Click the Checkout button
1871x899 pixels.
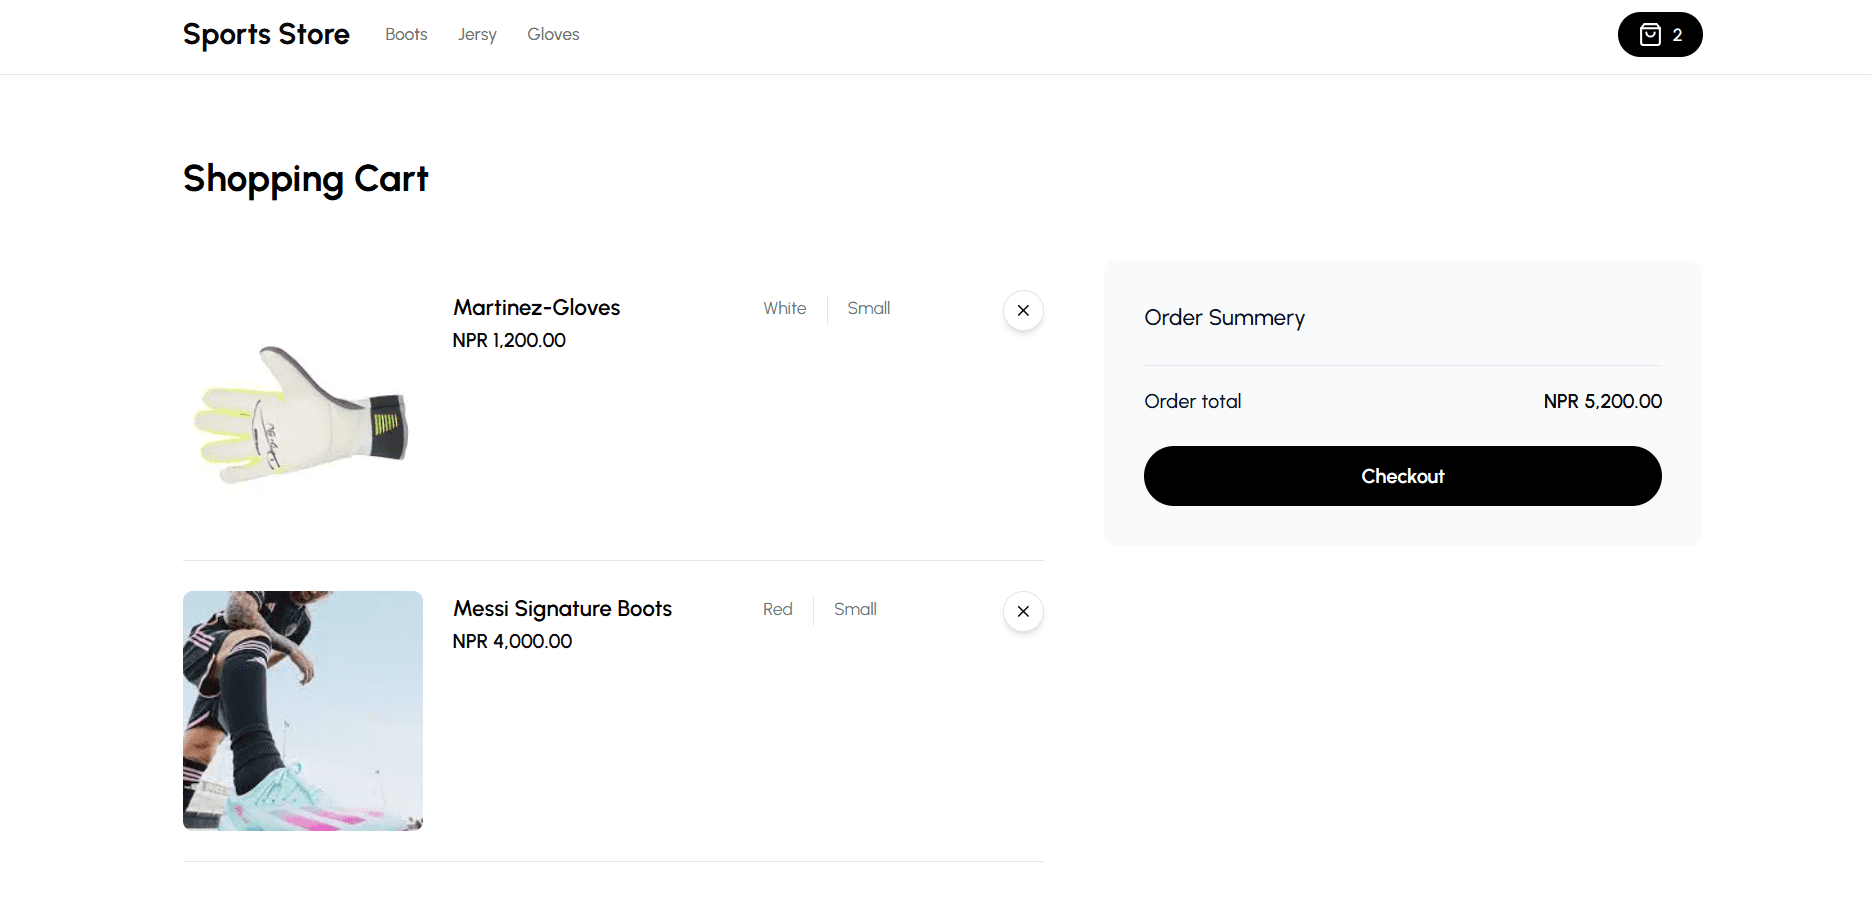pyautogui.click(x=1402, y=476)
